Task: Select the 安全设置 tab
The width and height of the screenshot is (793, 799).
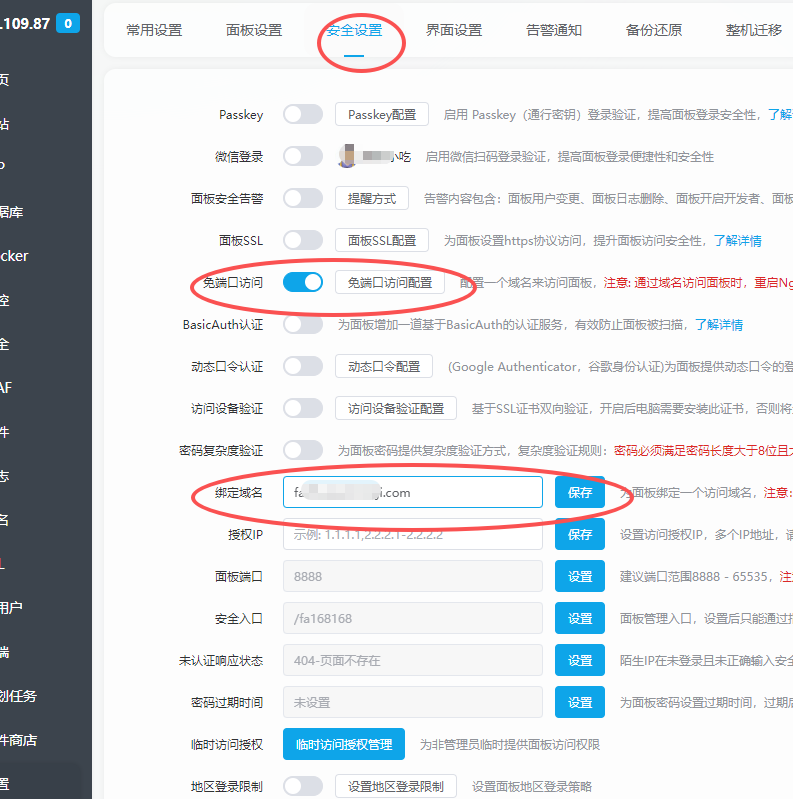Action: pyautogui.click(x=354, y=30)
